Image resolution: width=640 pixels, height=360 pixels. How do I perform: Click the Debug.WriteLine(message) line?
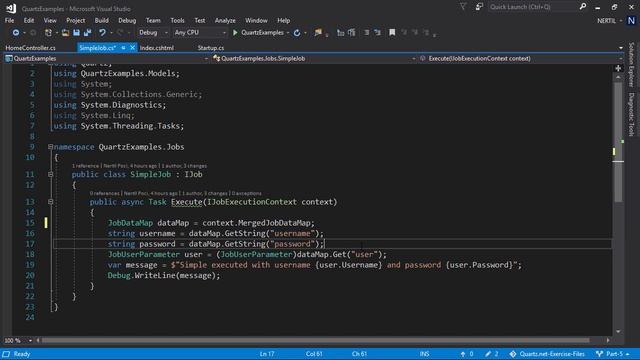click(x=164, y=276)
